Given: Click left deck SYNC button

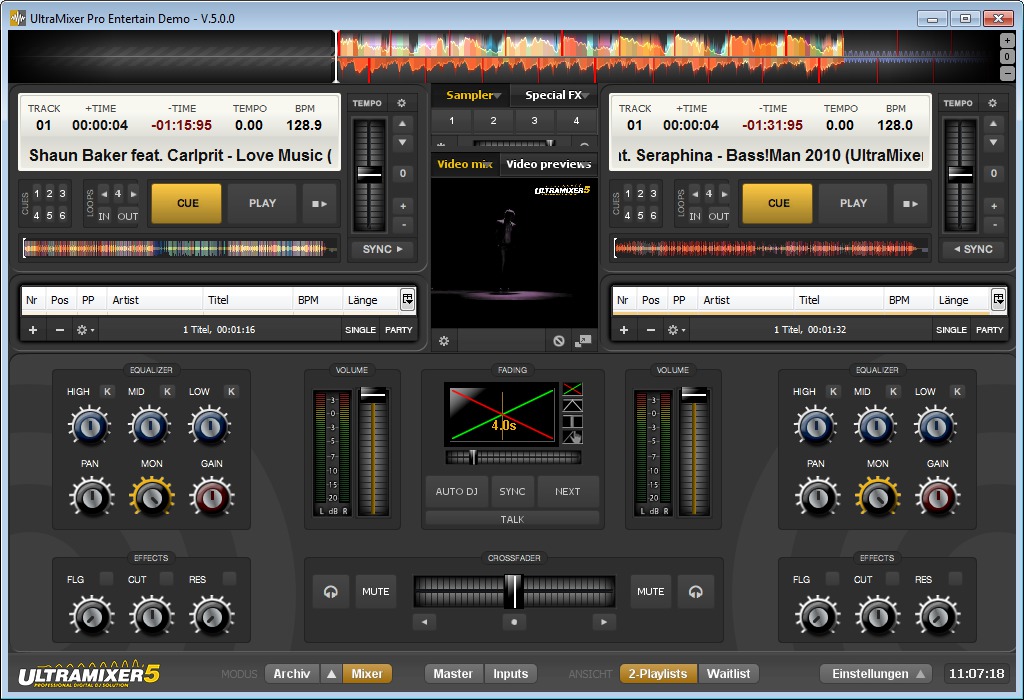Looking at the screenshot, I should point(383,249).
